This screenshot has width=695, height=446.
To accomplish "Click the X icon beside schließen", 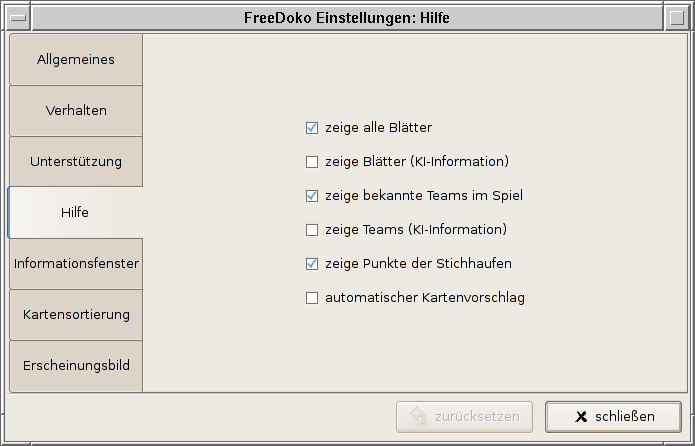I will click(581, 417).
